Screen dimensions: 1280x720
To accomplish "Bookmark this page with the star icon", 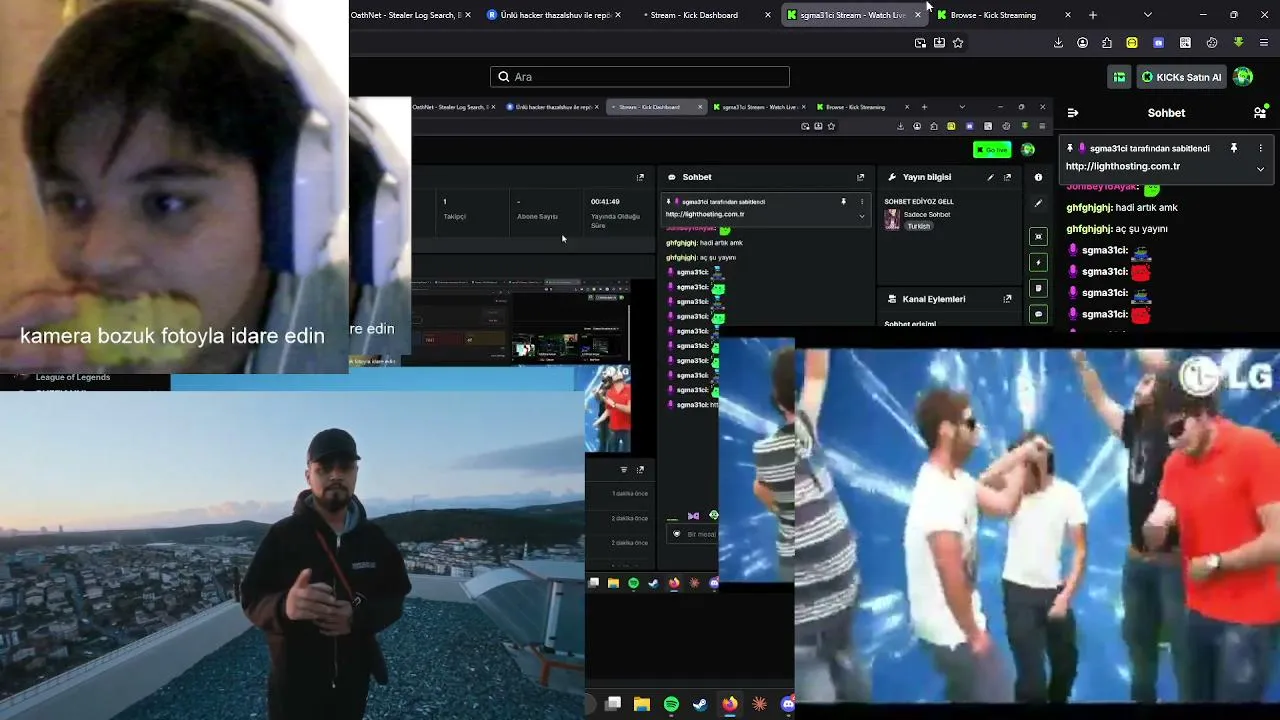I will [x=958, y=43].
